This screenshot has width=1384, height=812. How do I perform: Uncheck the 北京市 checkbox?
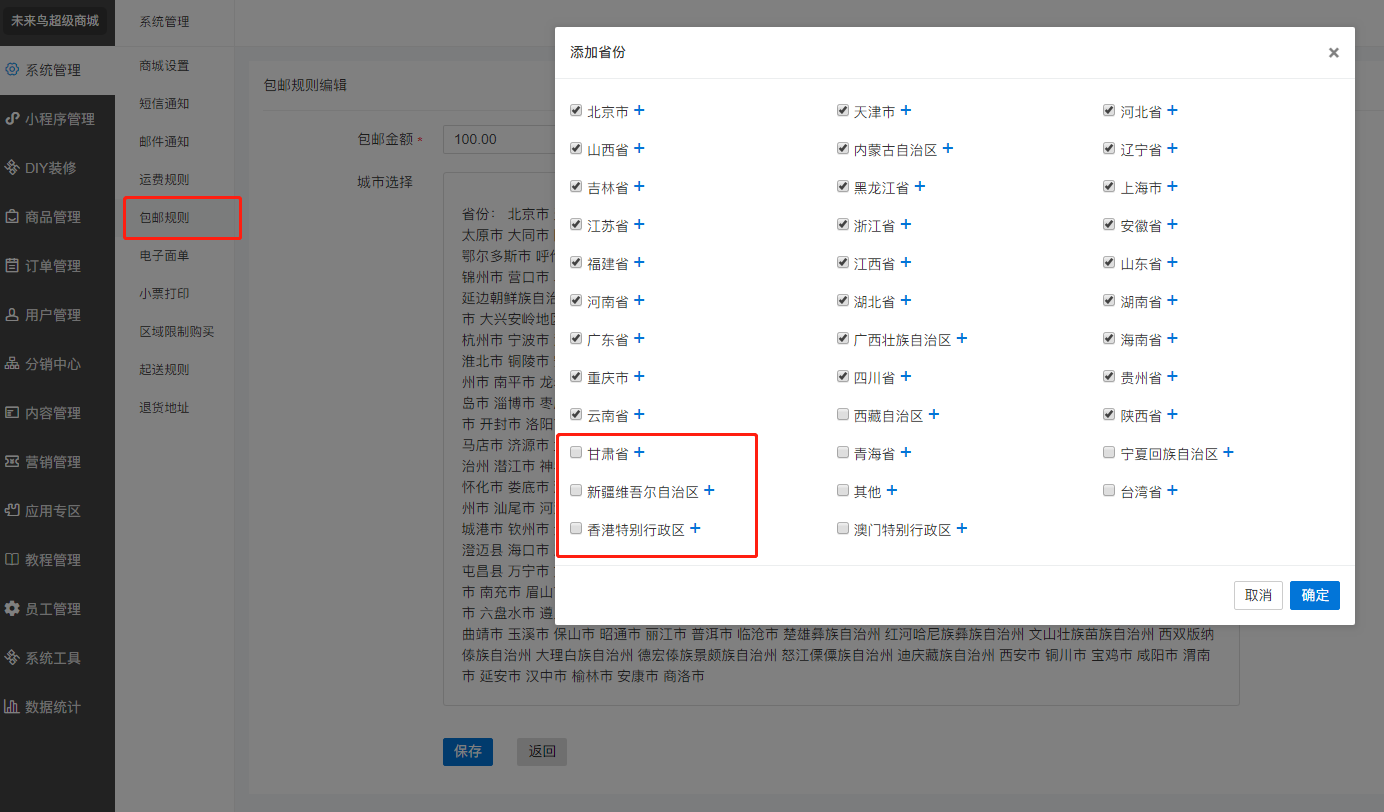(x=576, y=111)
